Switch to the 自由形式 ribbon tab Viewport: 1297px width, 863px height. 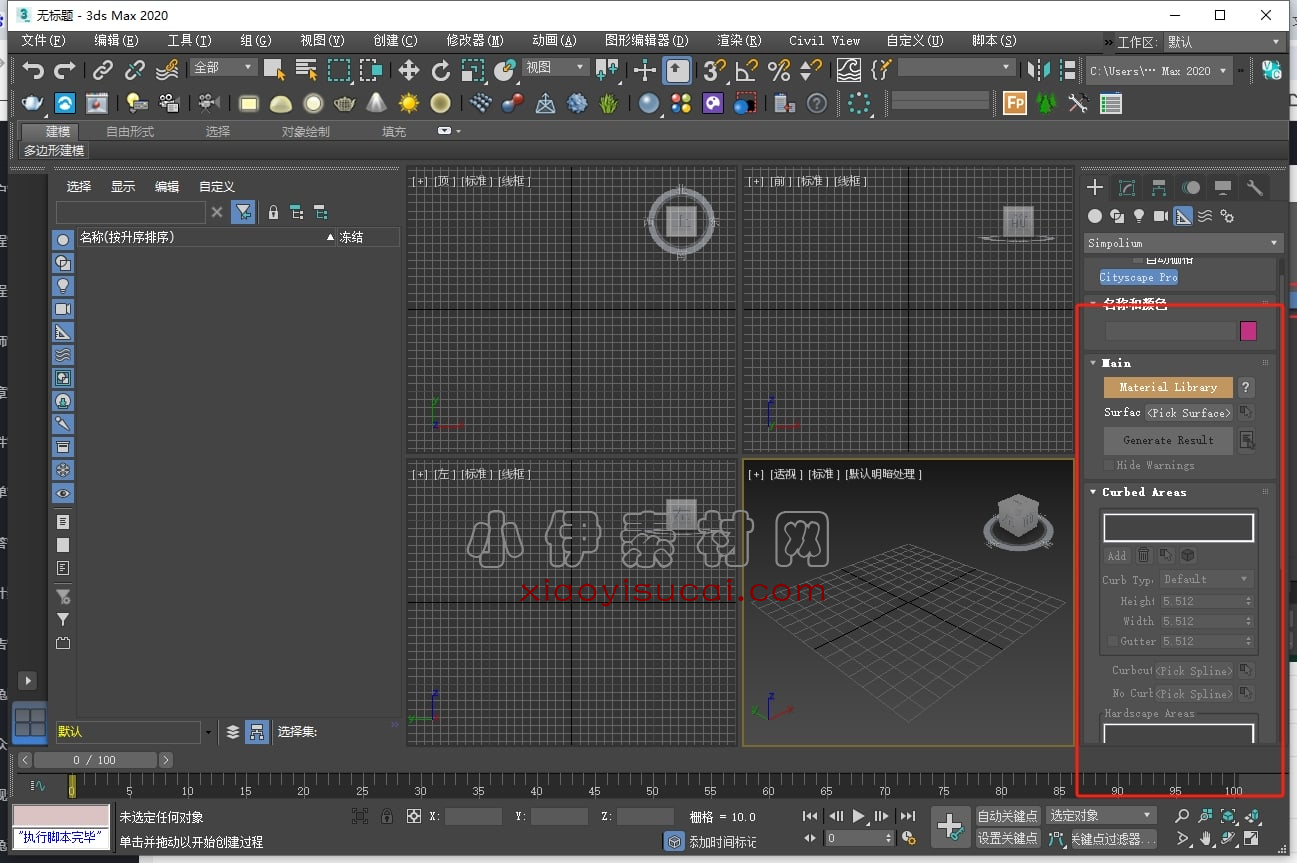point(130,132)
